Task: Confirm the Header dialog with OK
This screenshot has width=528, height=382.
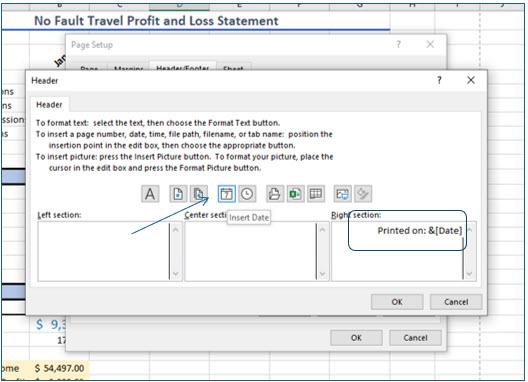Action: click(x=397, y=302)
